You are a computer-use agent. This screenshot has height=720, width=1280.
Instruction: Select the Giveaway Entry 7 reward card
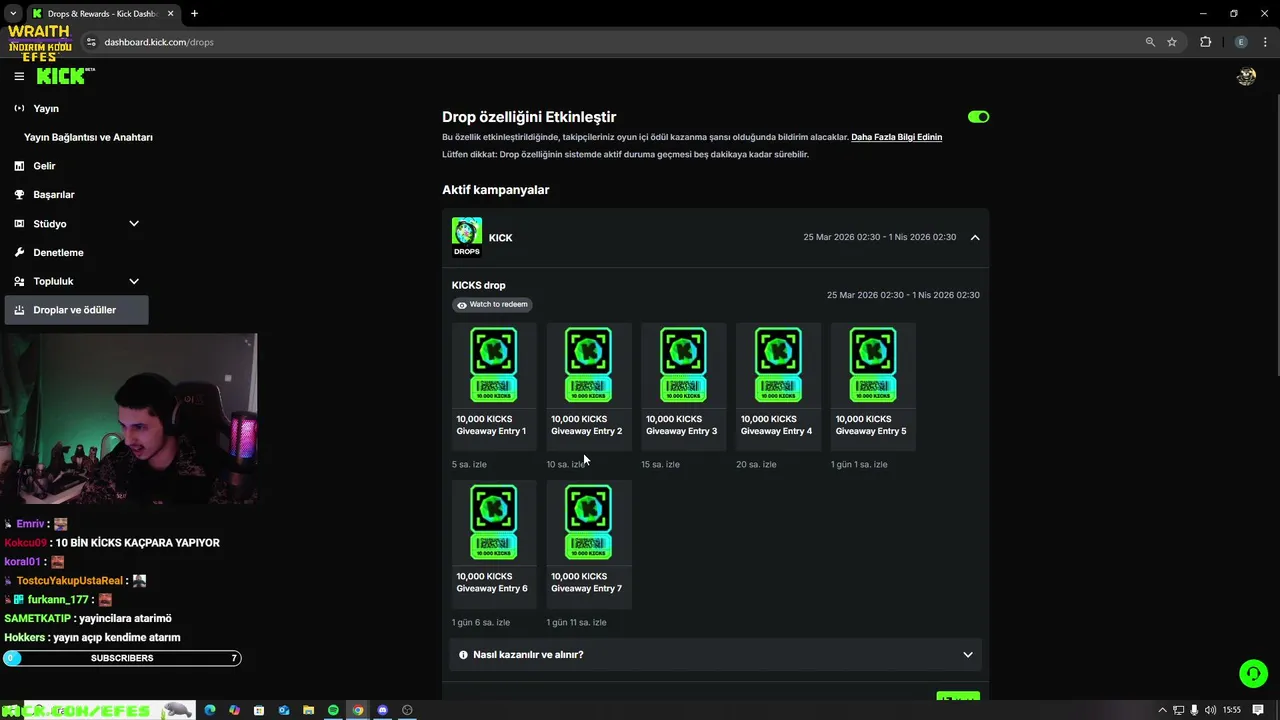[589, 543]
